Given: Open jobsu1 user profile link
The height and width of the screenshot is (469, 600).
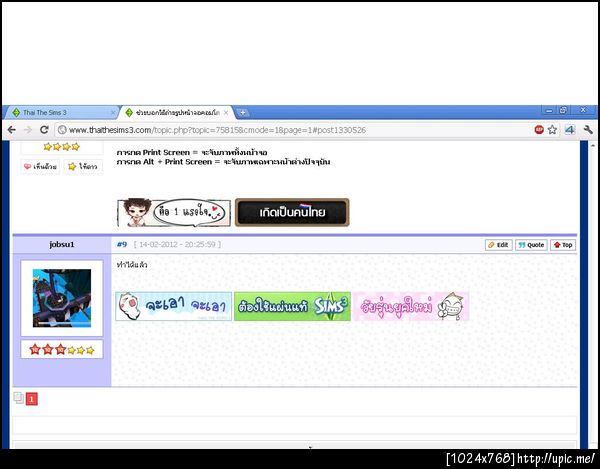Looking at the screenshot, I should coord(62,244).
